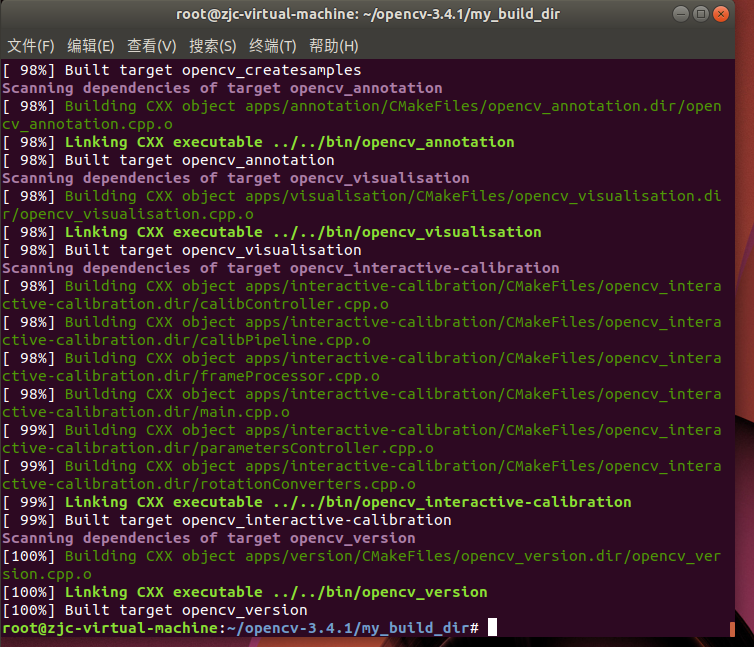The width and height of the screenshot is (754, 647).
Task: Click the text 'cv_annotation.cpp.o'
Action: pos(88,124)
